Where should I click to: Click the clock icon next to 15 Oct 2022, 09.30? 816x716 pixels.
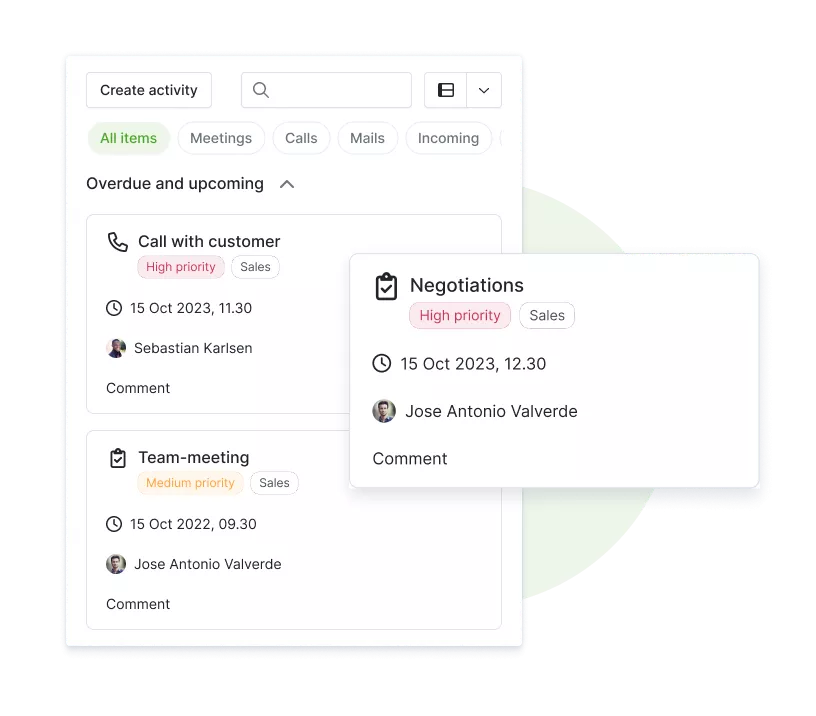[114, 524]
